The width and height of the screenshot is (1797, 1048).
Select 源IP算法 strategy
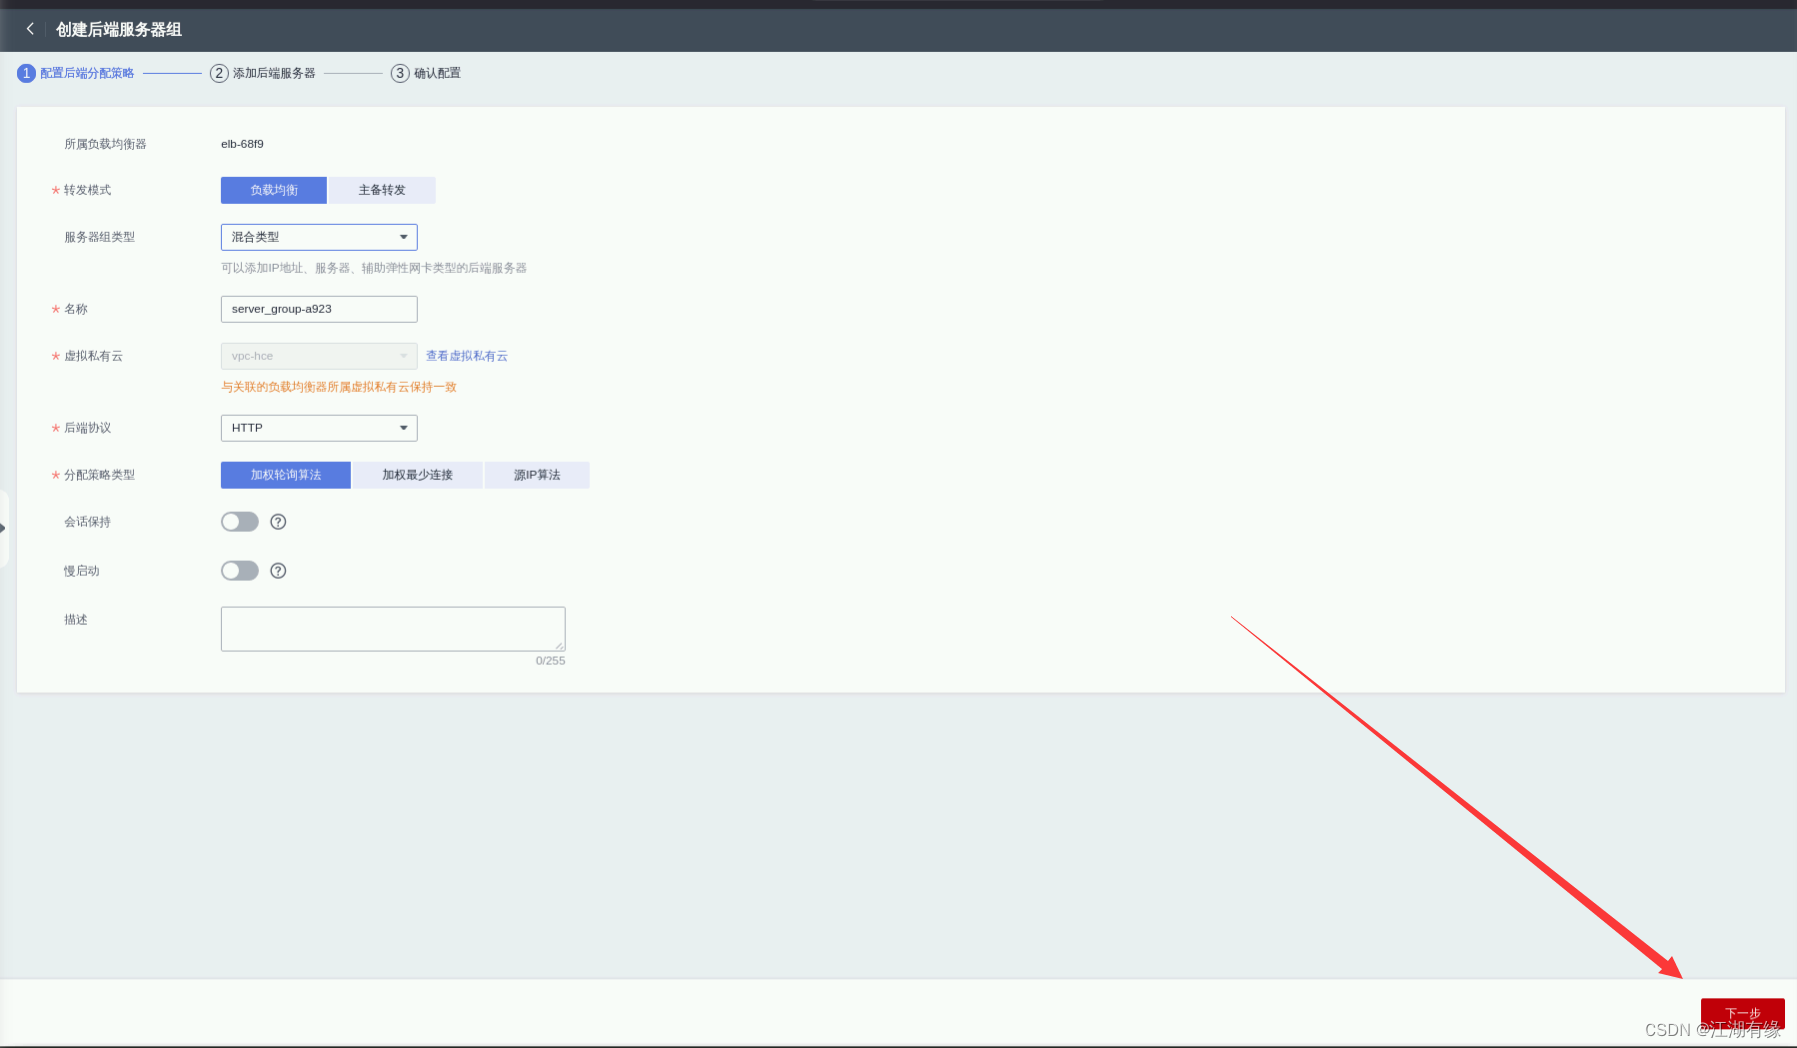[x=537, y=475]
